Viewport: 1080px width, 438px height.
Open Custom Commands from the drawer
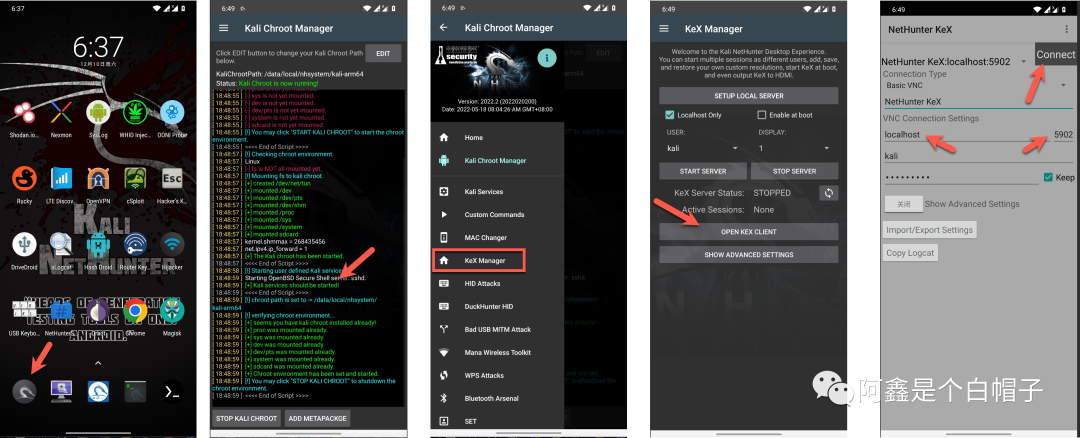tap(497, 214)
